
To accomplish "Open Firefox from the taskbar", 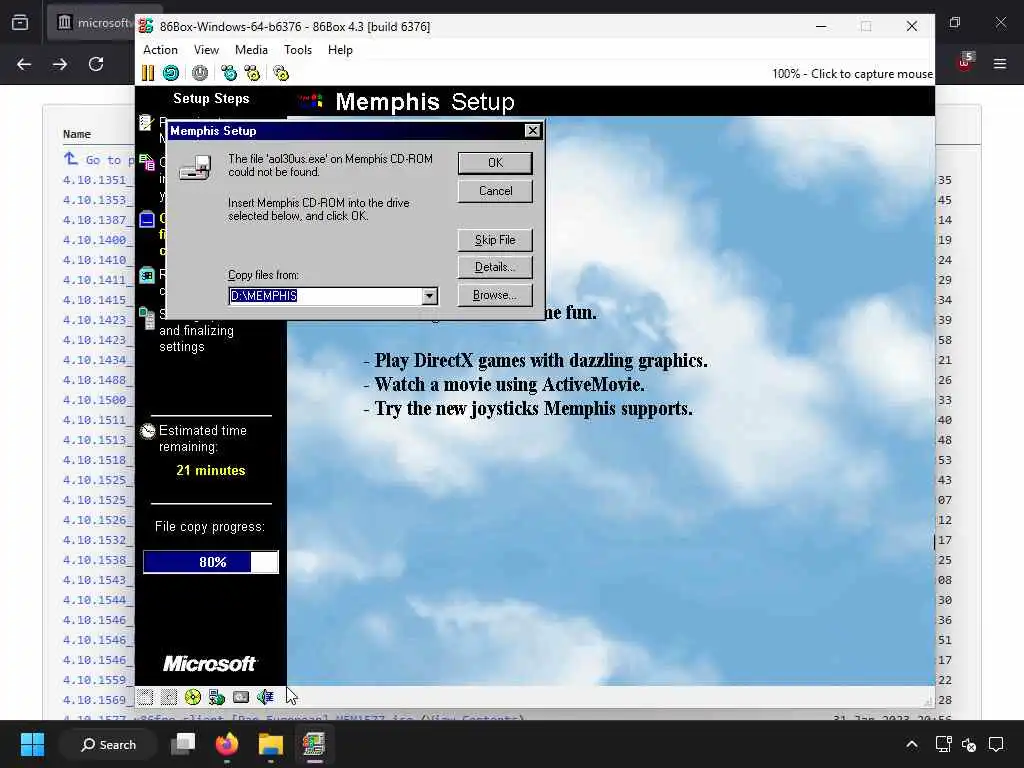I will (227, 744).
